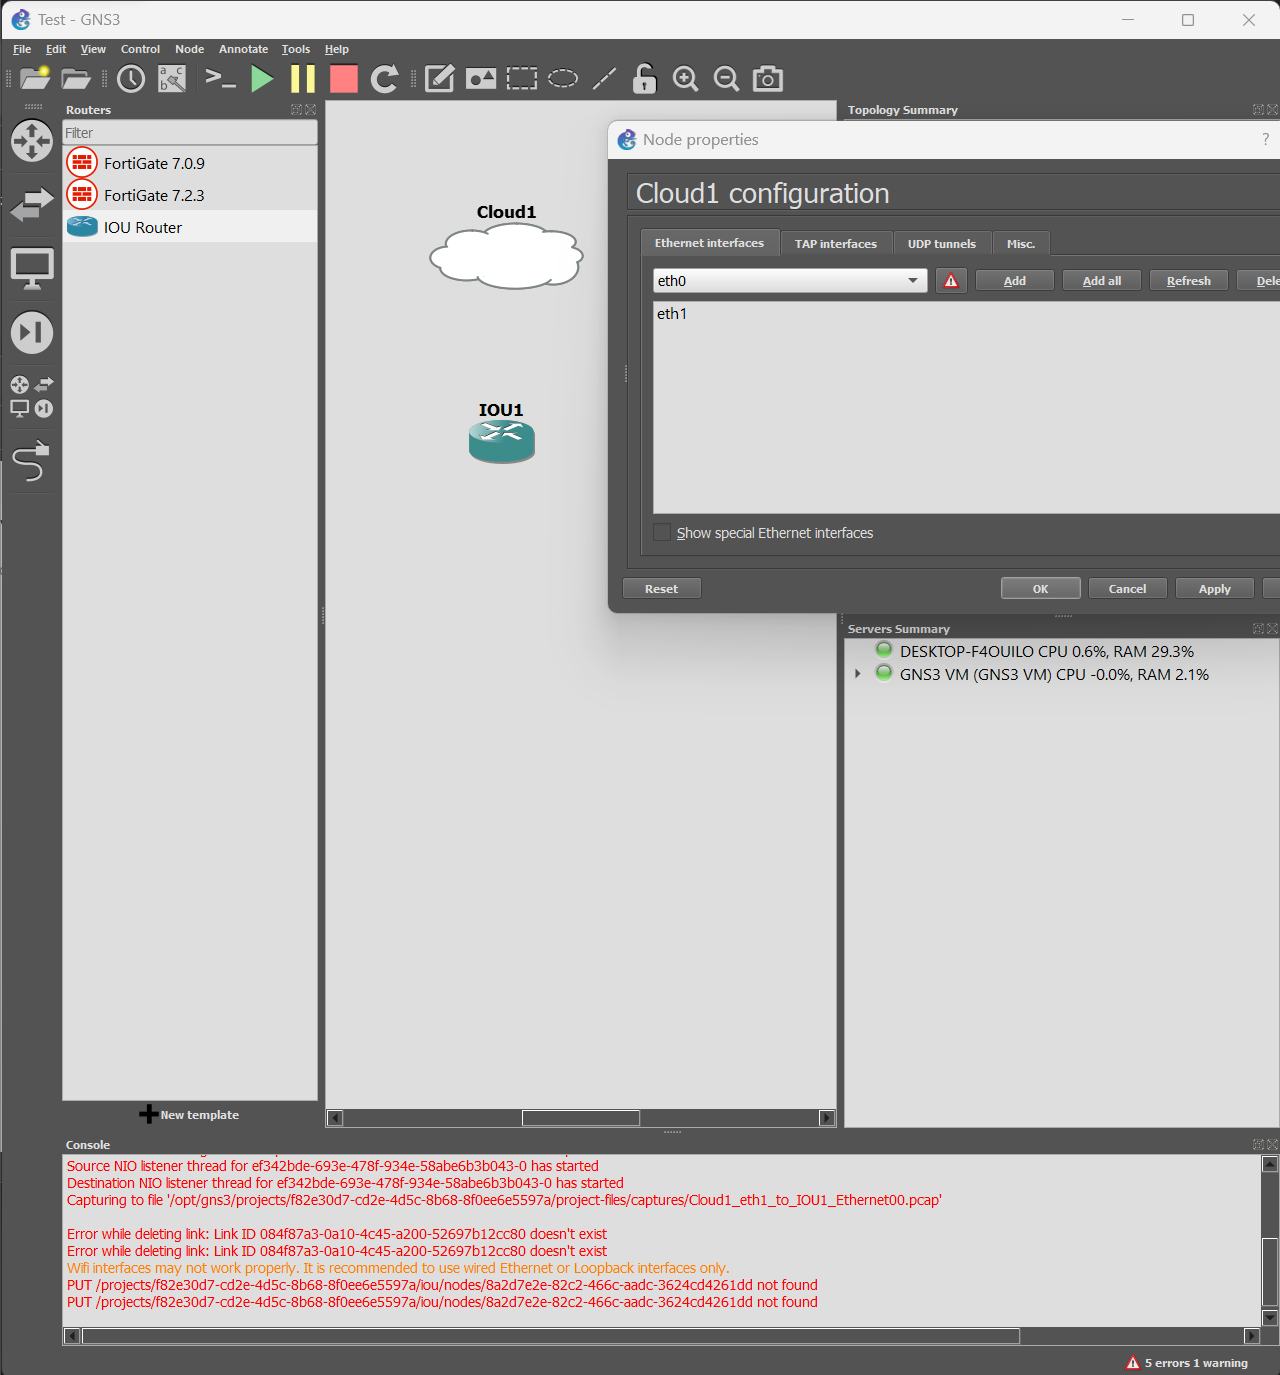Select the ellipse drawing tool
1280x1375 pixels.
click(562, 78)
